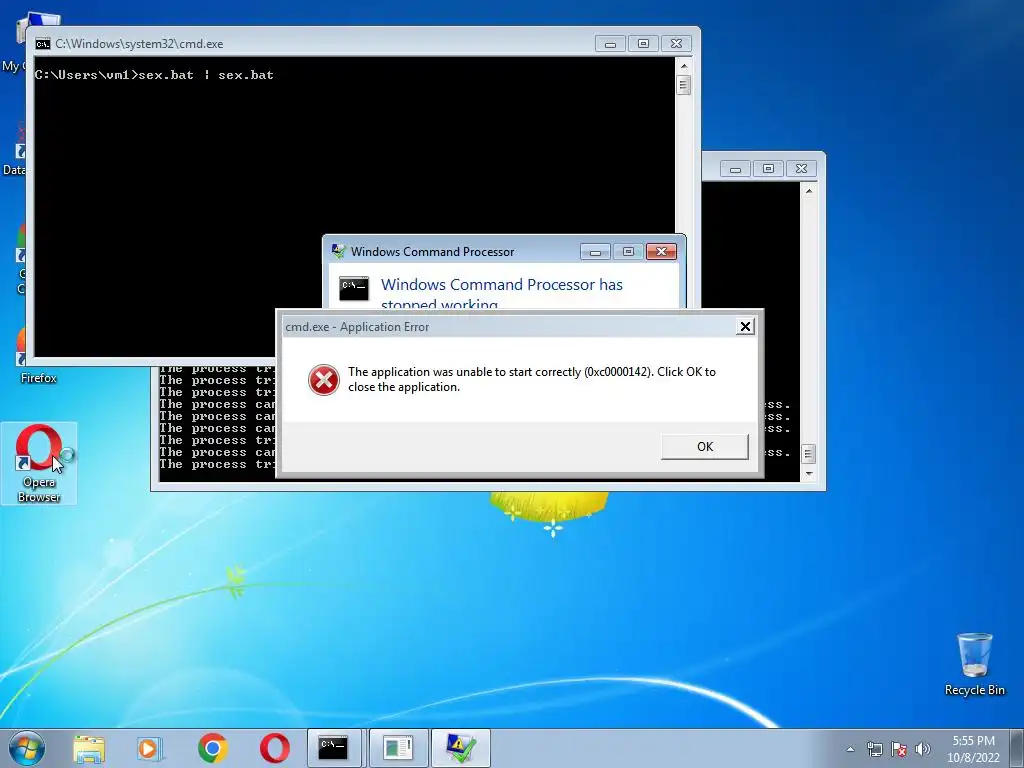Open the volume speaker tray icon
The width and height of the screenshot is (1024, 768).
click(x=922, y=749)
